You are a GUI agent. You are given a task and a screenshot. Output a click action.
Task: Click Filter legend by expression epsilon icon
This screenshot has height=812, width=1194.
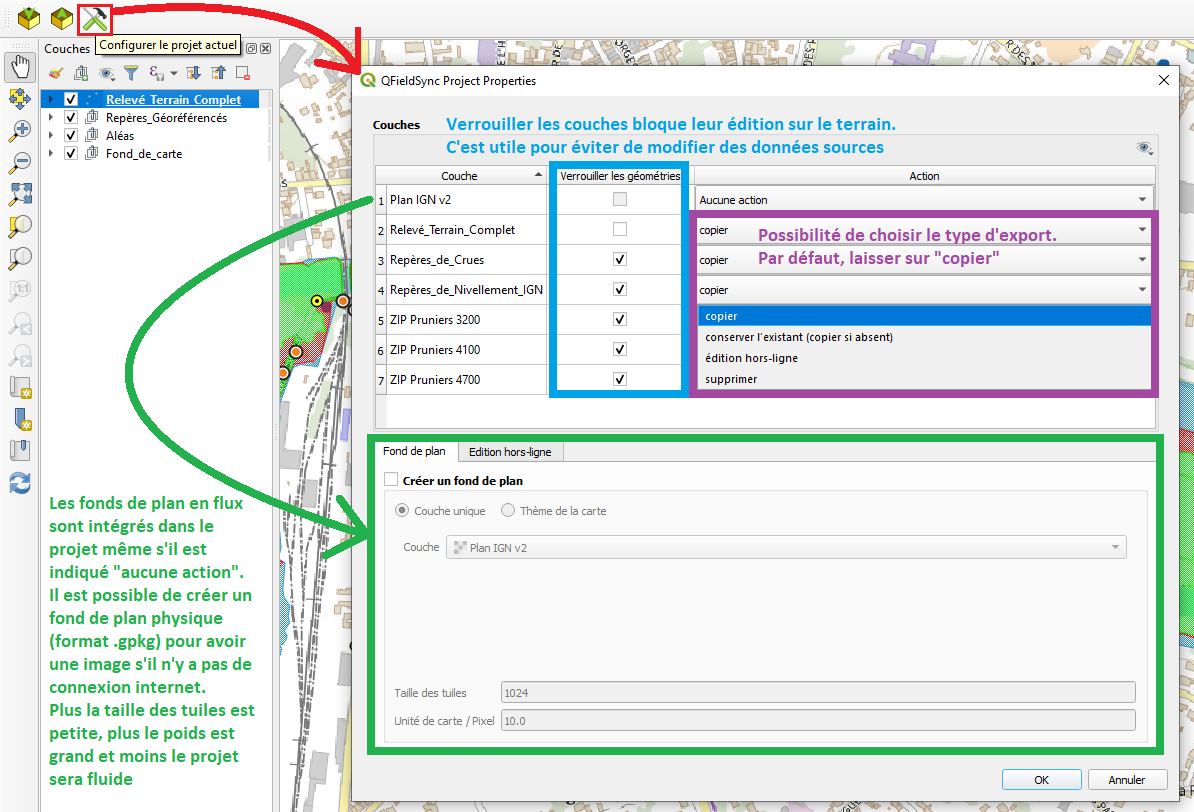(x=156, y=73)
